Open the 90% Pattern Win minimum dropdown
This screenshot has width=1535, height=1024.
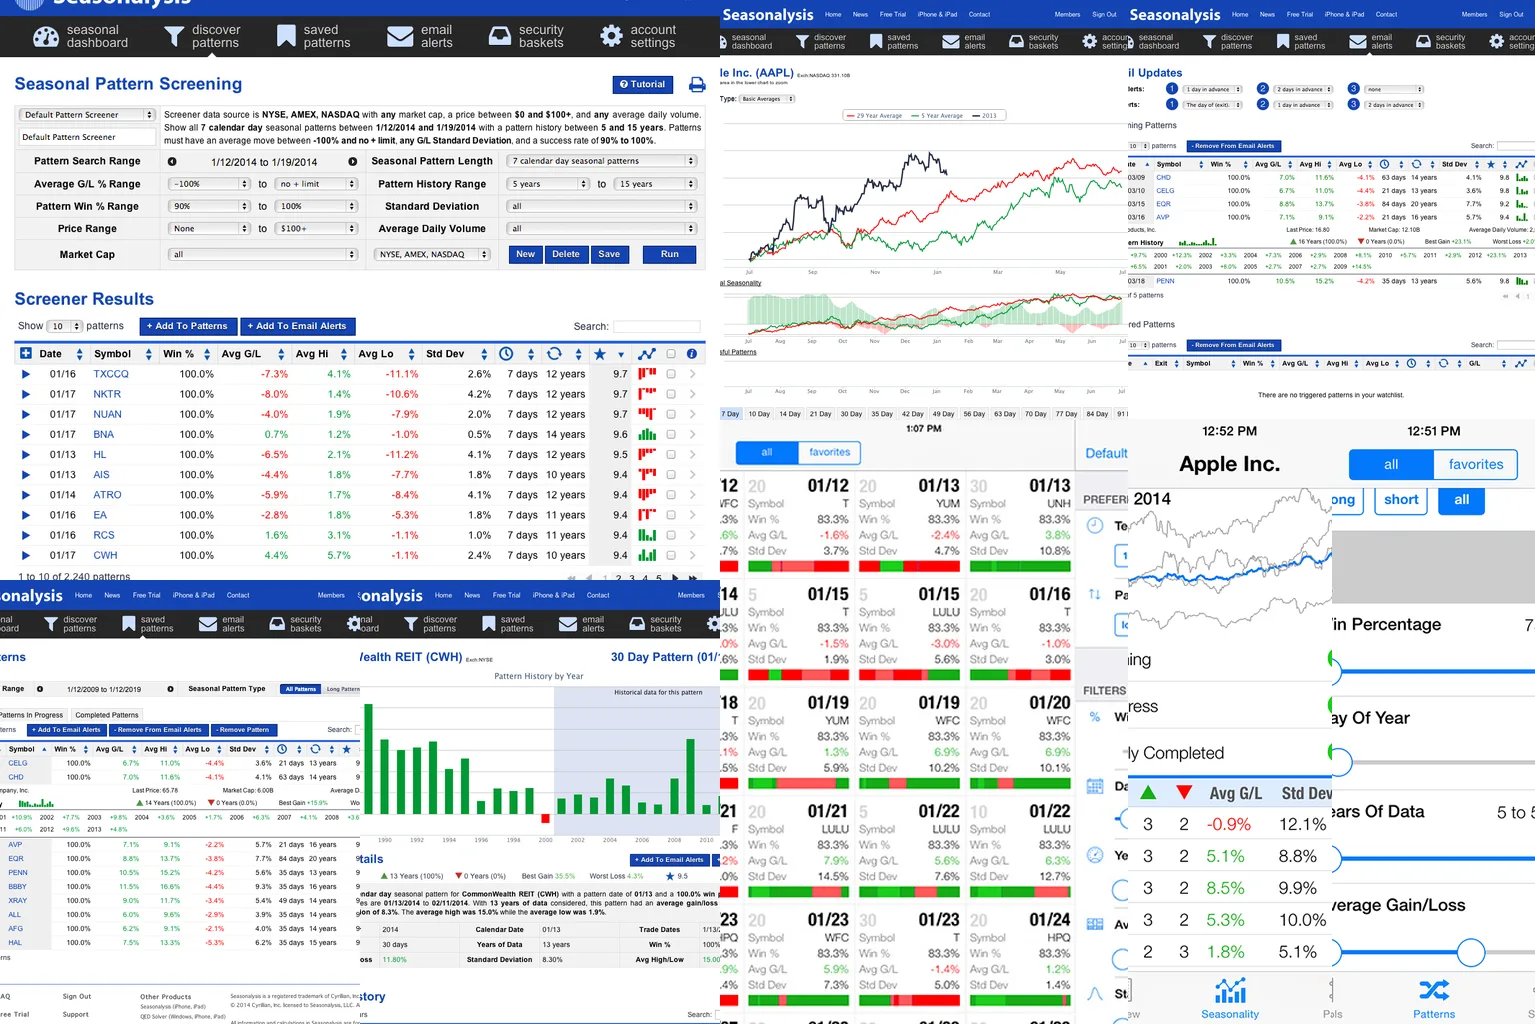pos(209,206)
